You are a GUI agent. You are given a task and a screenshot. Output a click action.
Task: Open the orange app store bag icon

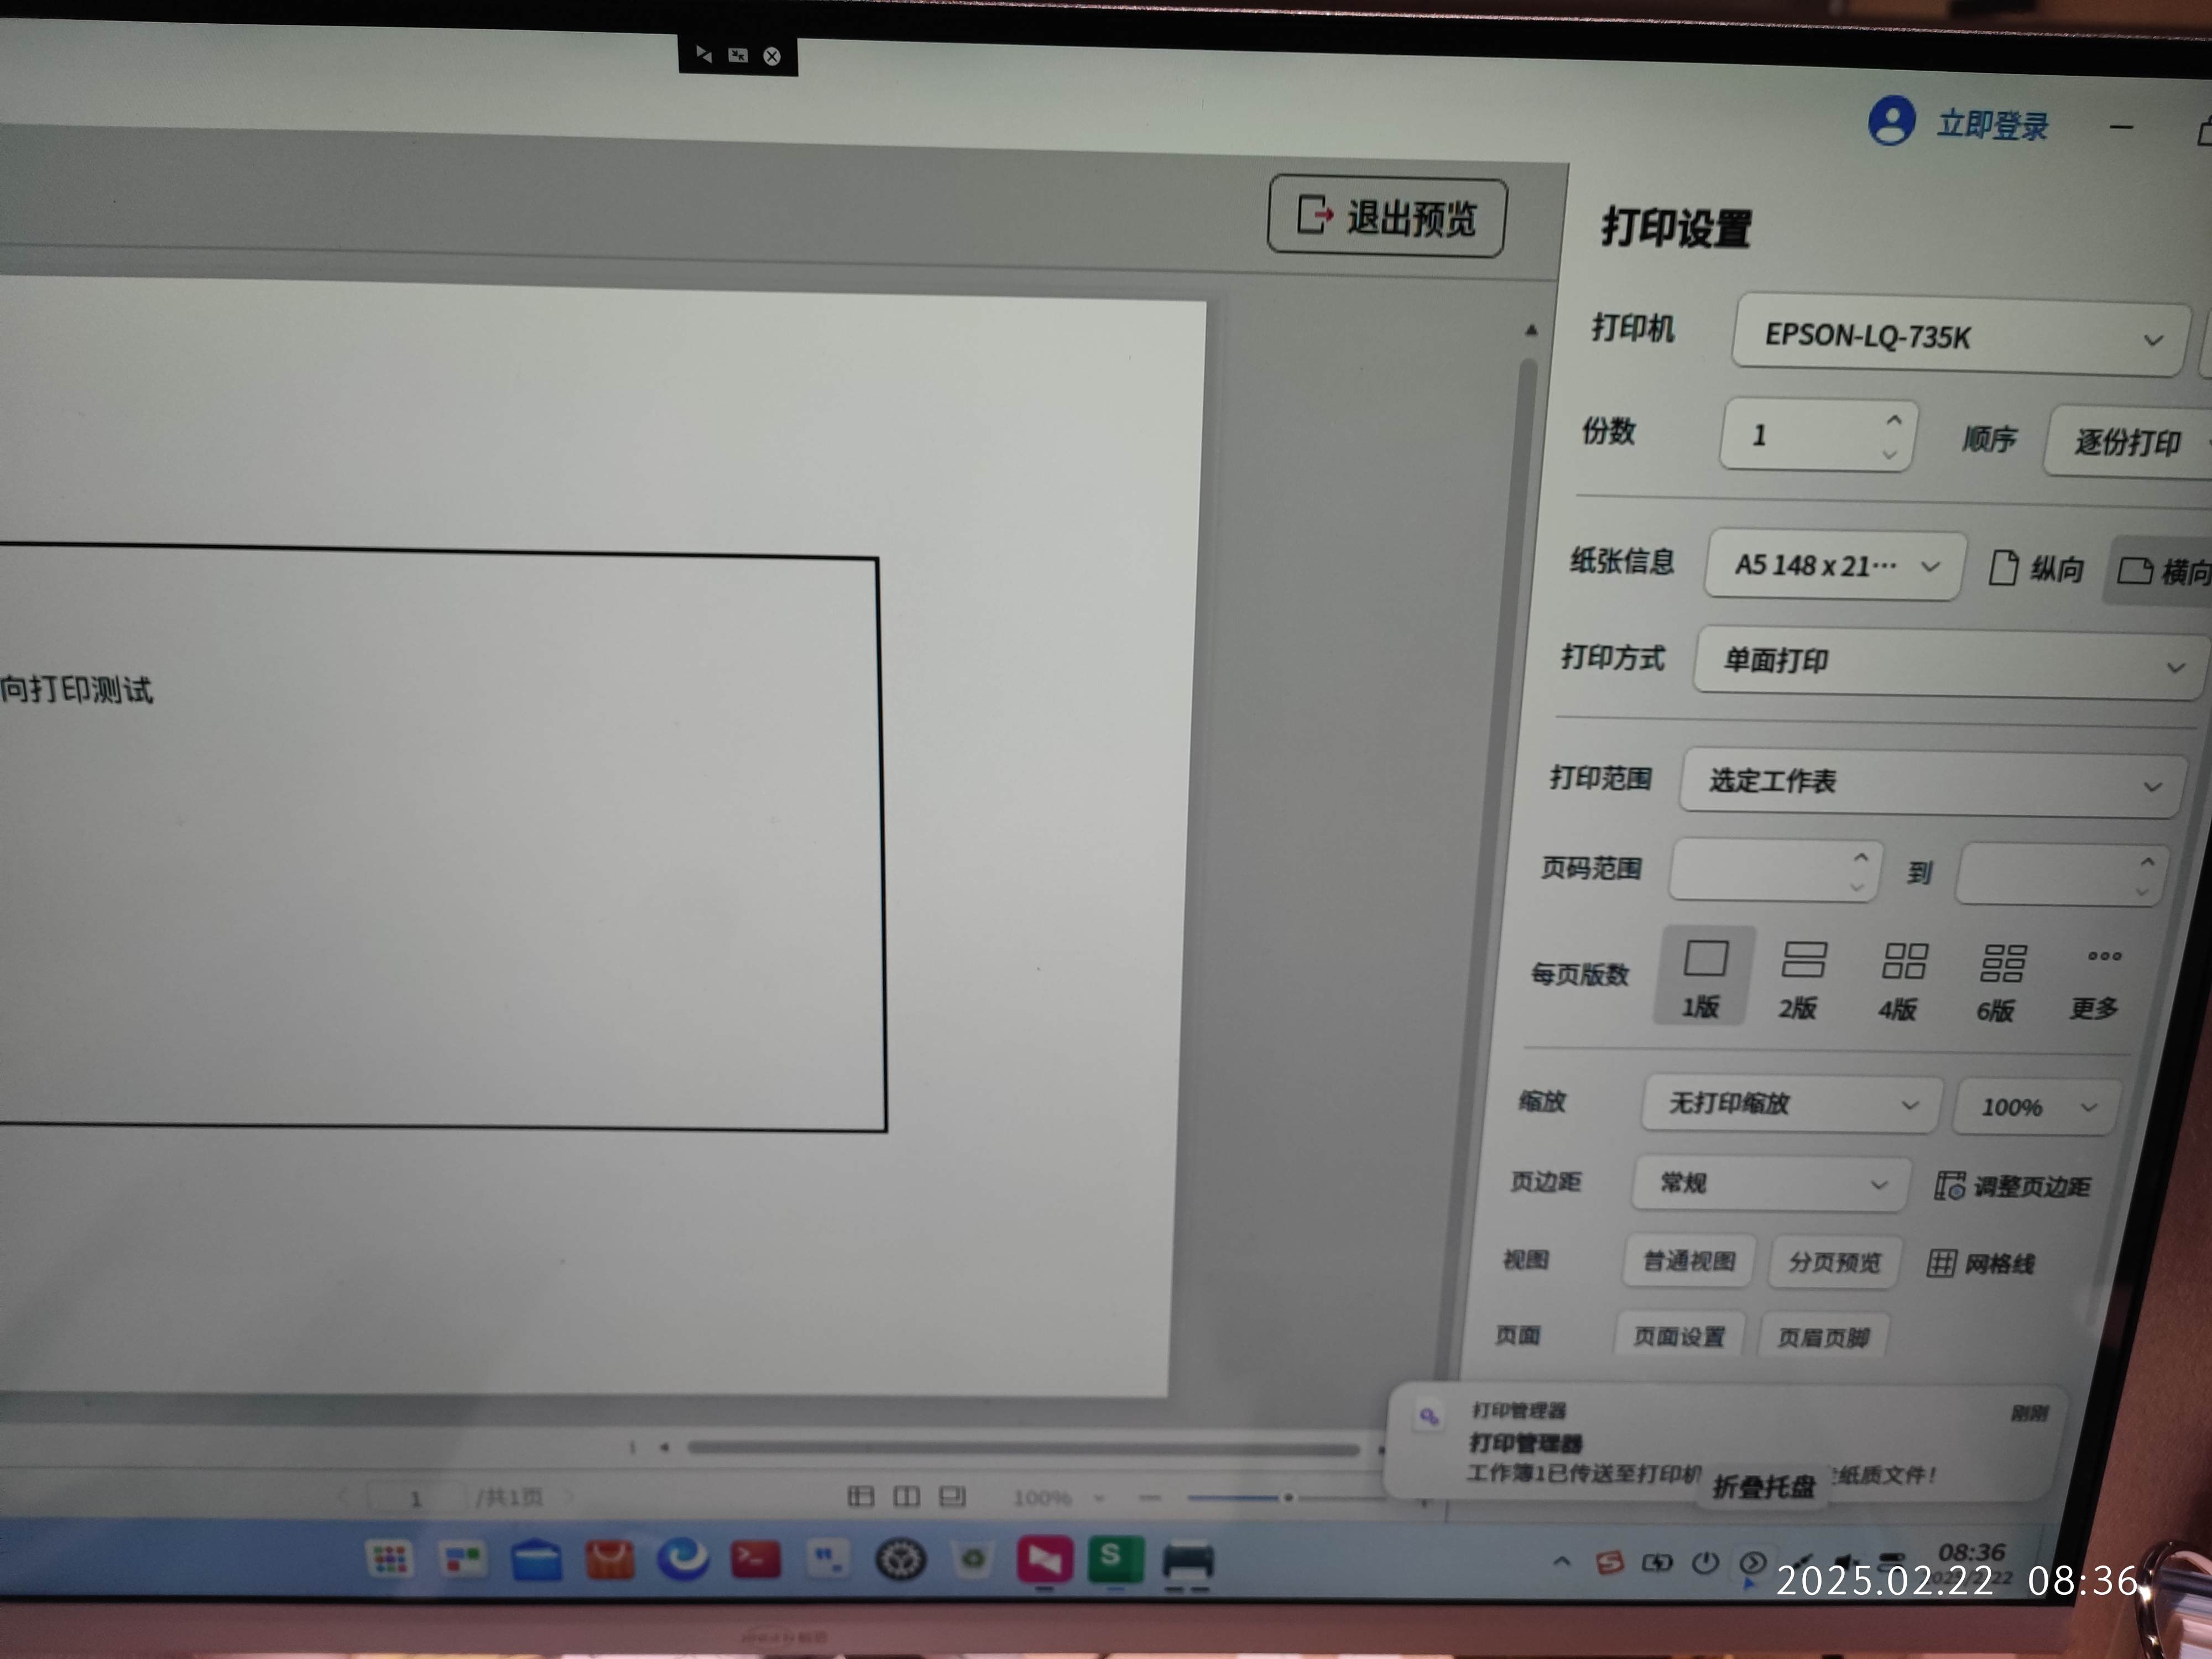coord(609,1559)
